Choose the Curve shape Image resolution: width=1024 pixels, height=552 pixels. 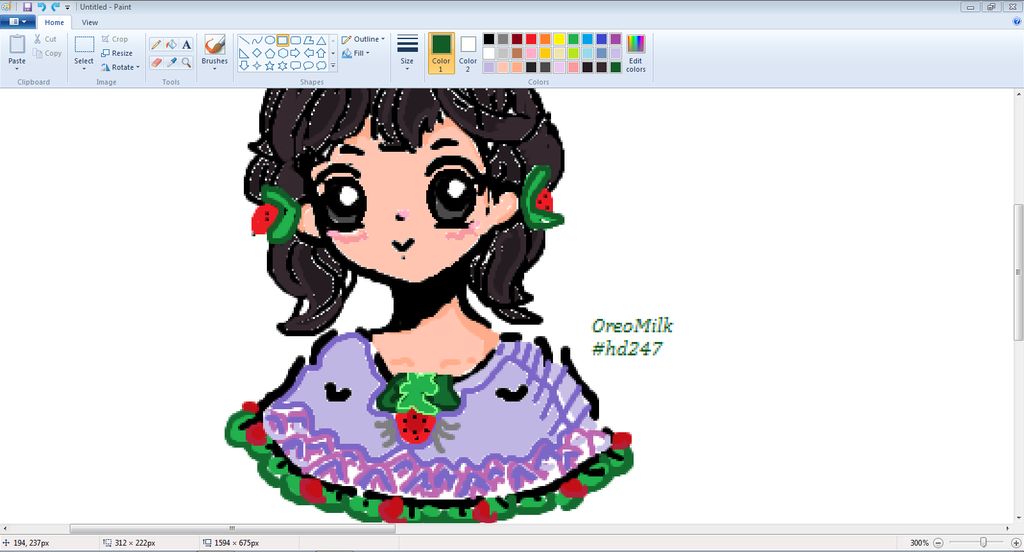(257, 41)
